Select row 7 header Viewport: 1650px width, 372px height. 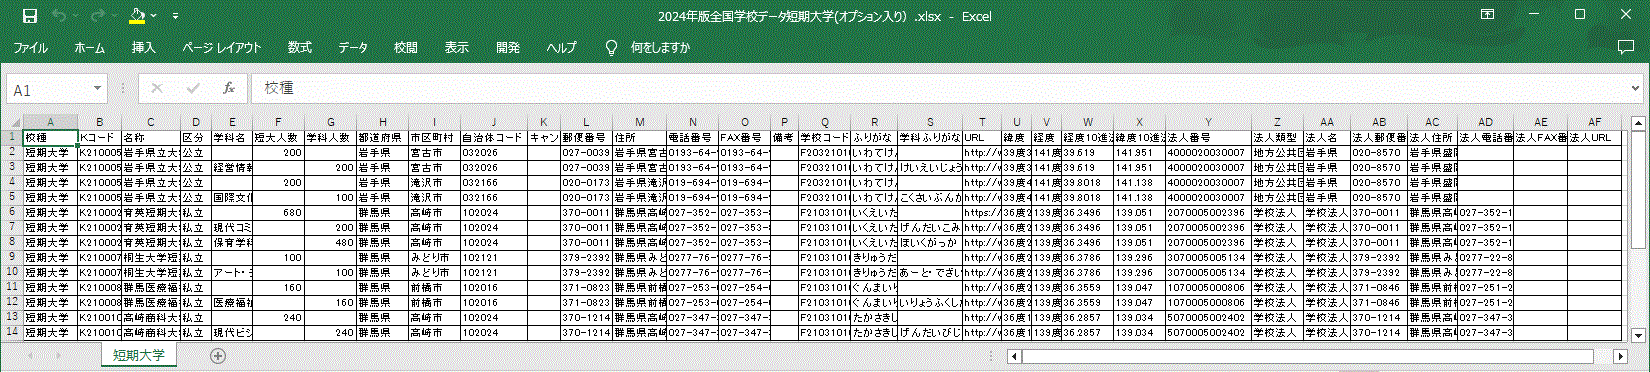click(x=13, y=227)
